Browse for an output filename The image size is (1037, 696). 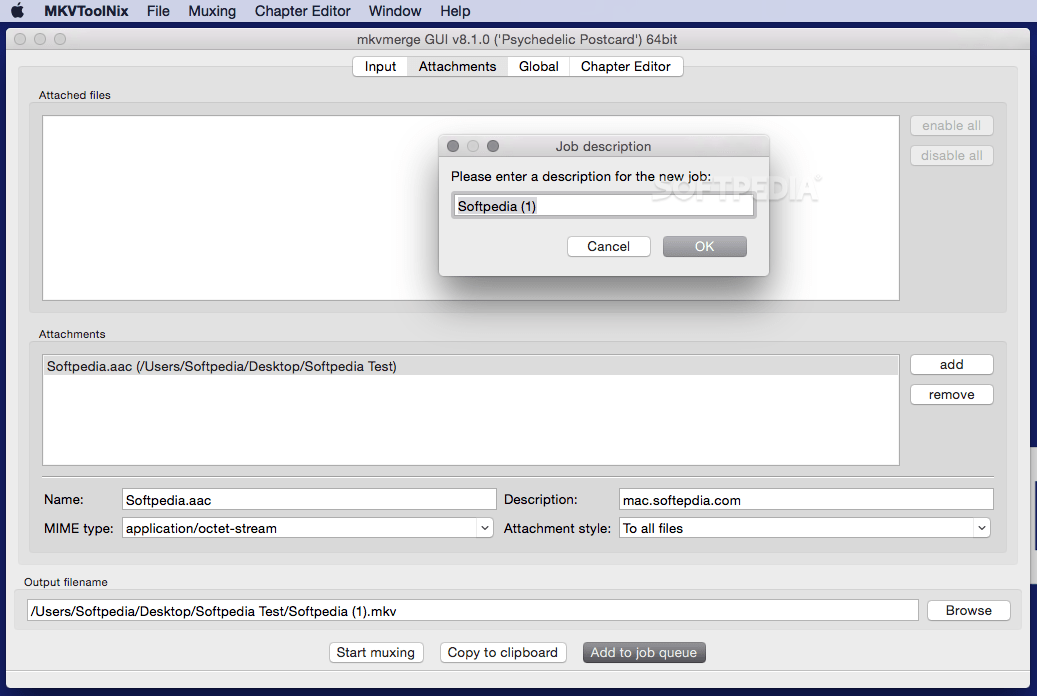pyautogui.click(x=968, y=610)
